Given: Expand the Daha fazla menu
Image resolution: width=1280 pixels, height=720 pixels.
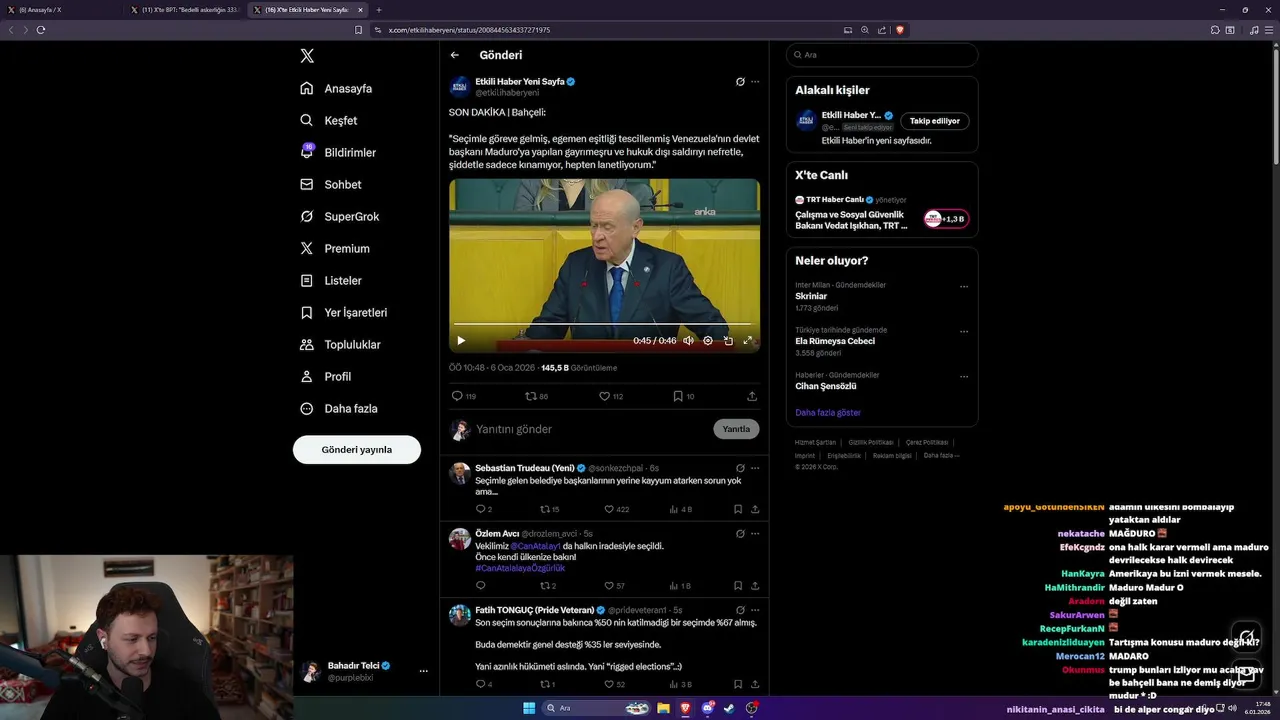Looking at the screenshot, I should 339,408.
